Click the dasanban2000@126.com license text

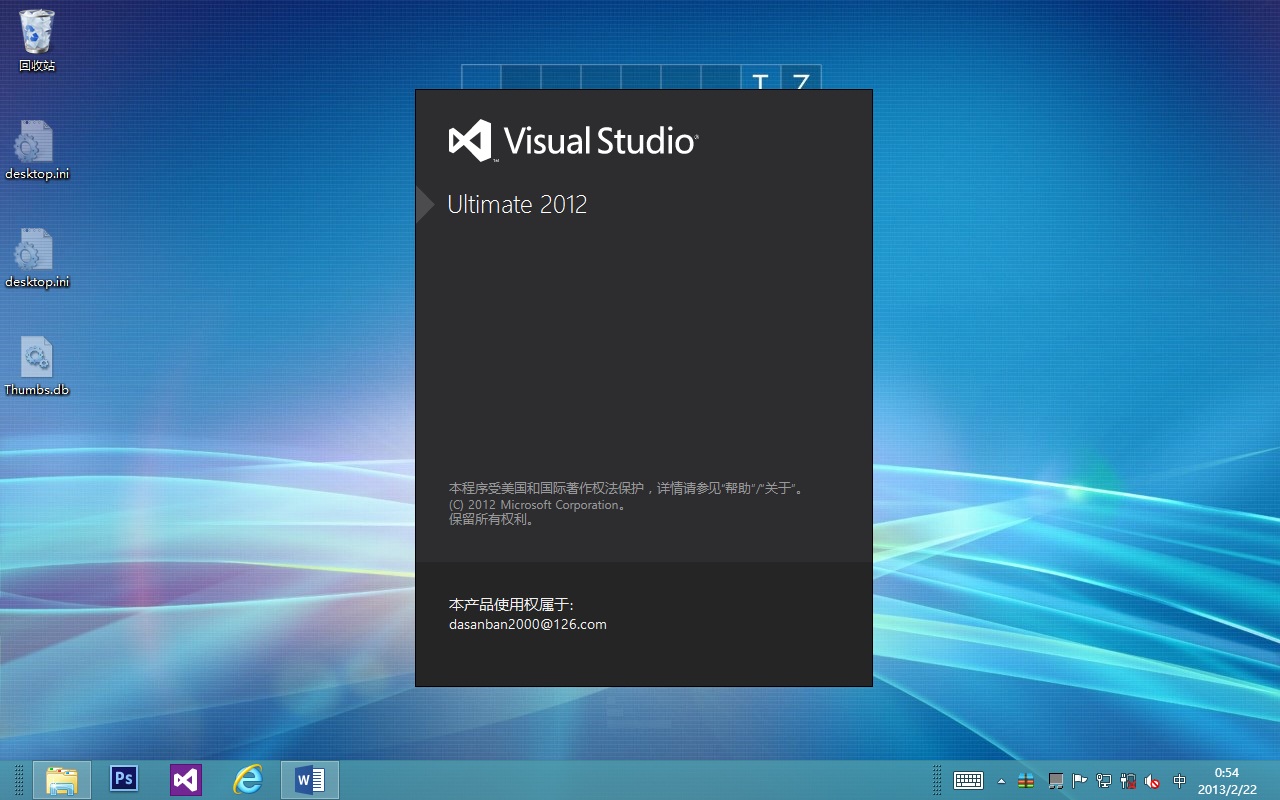tap(528, 624)
